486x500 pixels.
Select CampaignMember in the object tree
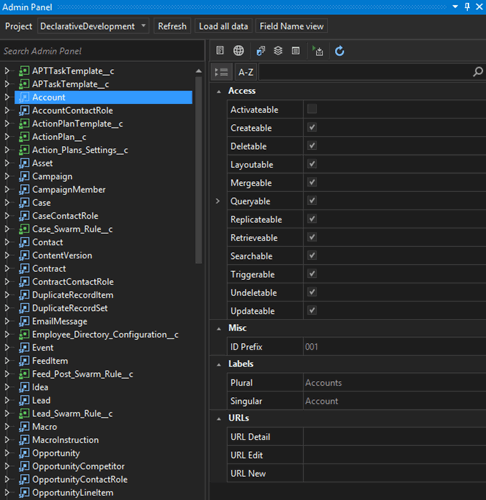[69, 189]
